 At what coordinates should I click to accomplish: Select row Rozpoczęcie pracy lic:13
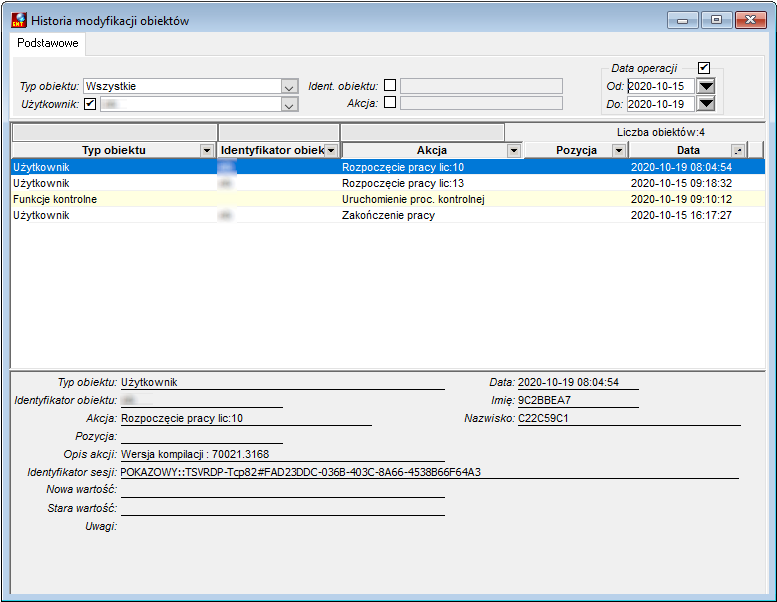(388, 183)
